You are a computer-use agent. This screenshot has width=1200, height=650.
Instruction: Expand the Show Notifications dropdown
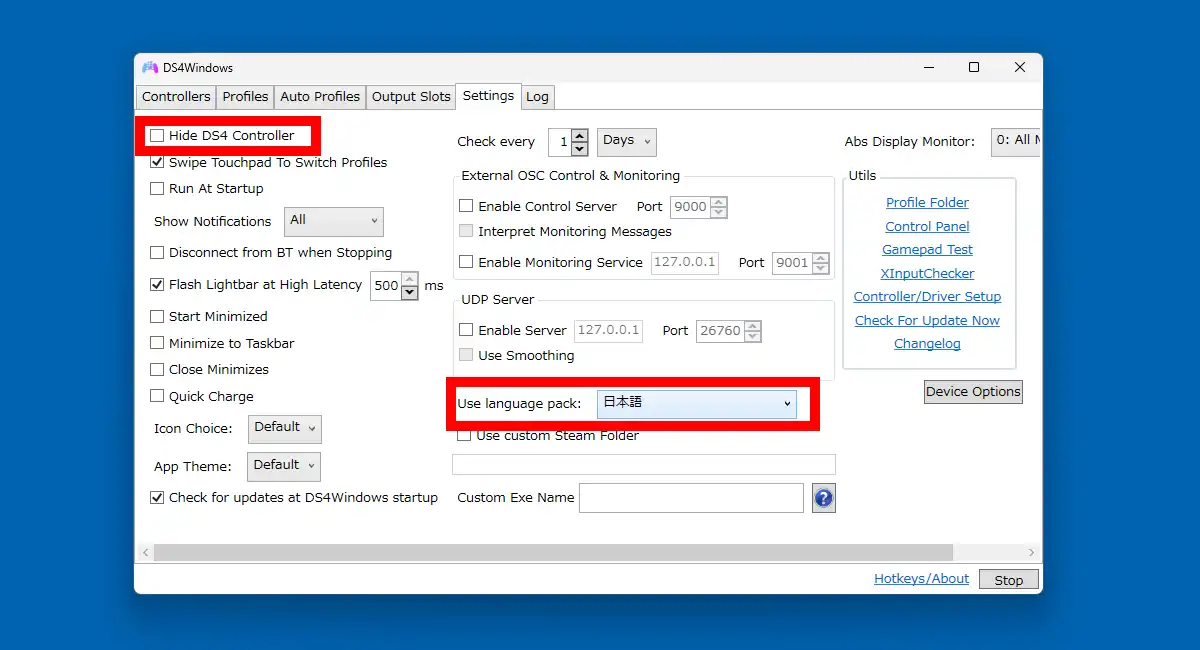334,221
